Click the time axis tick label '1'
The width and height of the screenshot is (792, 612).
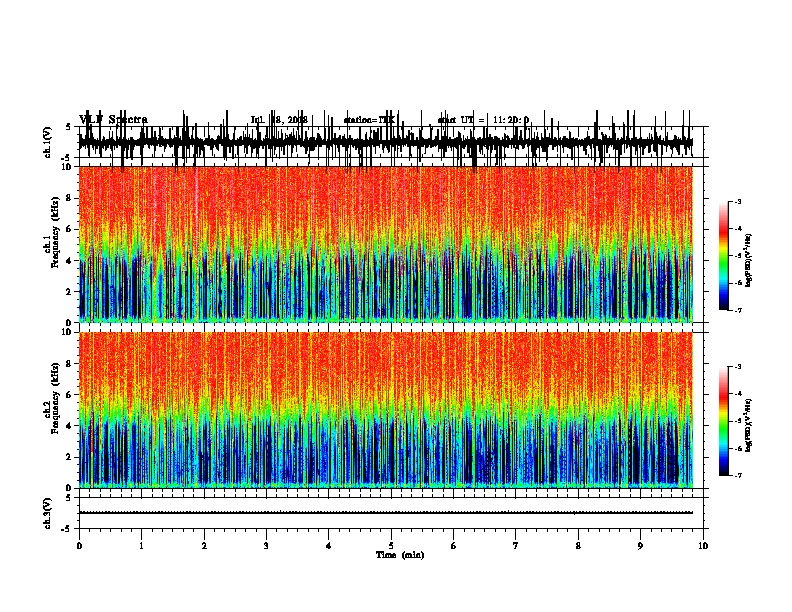coord(141,546)
